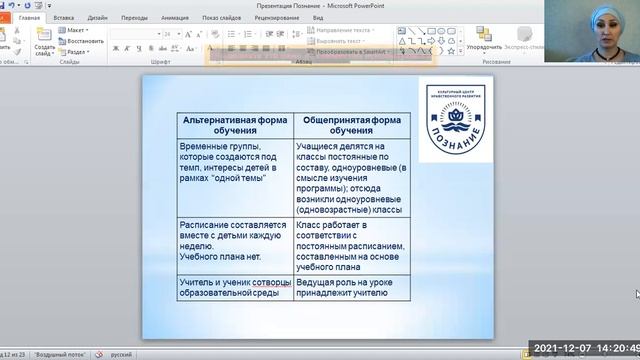Click the Познание logo image on slide
Screen dimensions: 640x360
tap(456, 119)
